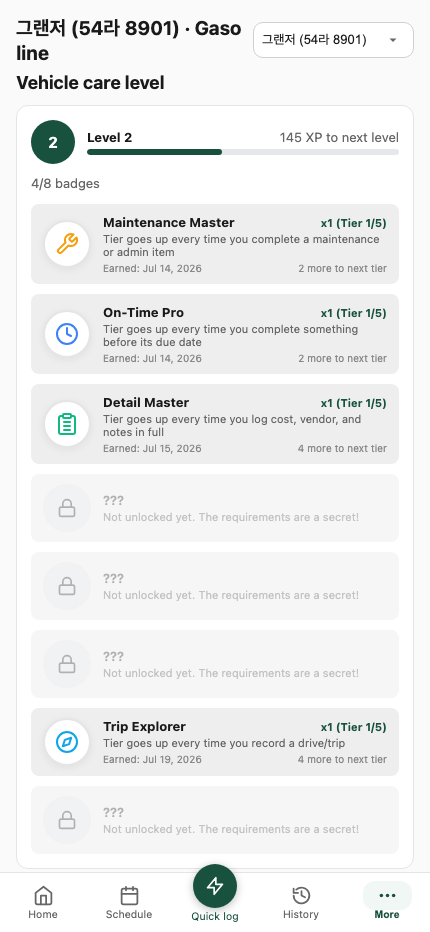Click the On-Time Pro tier label
The height and width of the screenshot is (932, 430).
(x=354, y=313)
